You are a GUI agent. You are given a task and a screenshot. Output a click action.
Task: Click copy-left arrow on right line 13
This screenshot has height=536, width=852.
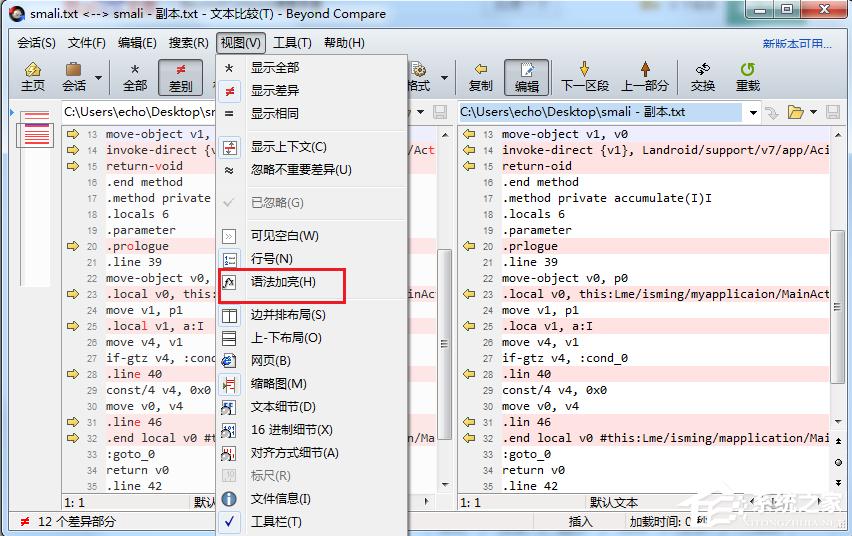tap(469, 134)
